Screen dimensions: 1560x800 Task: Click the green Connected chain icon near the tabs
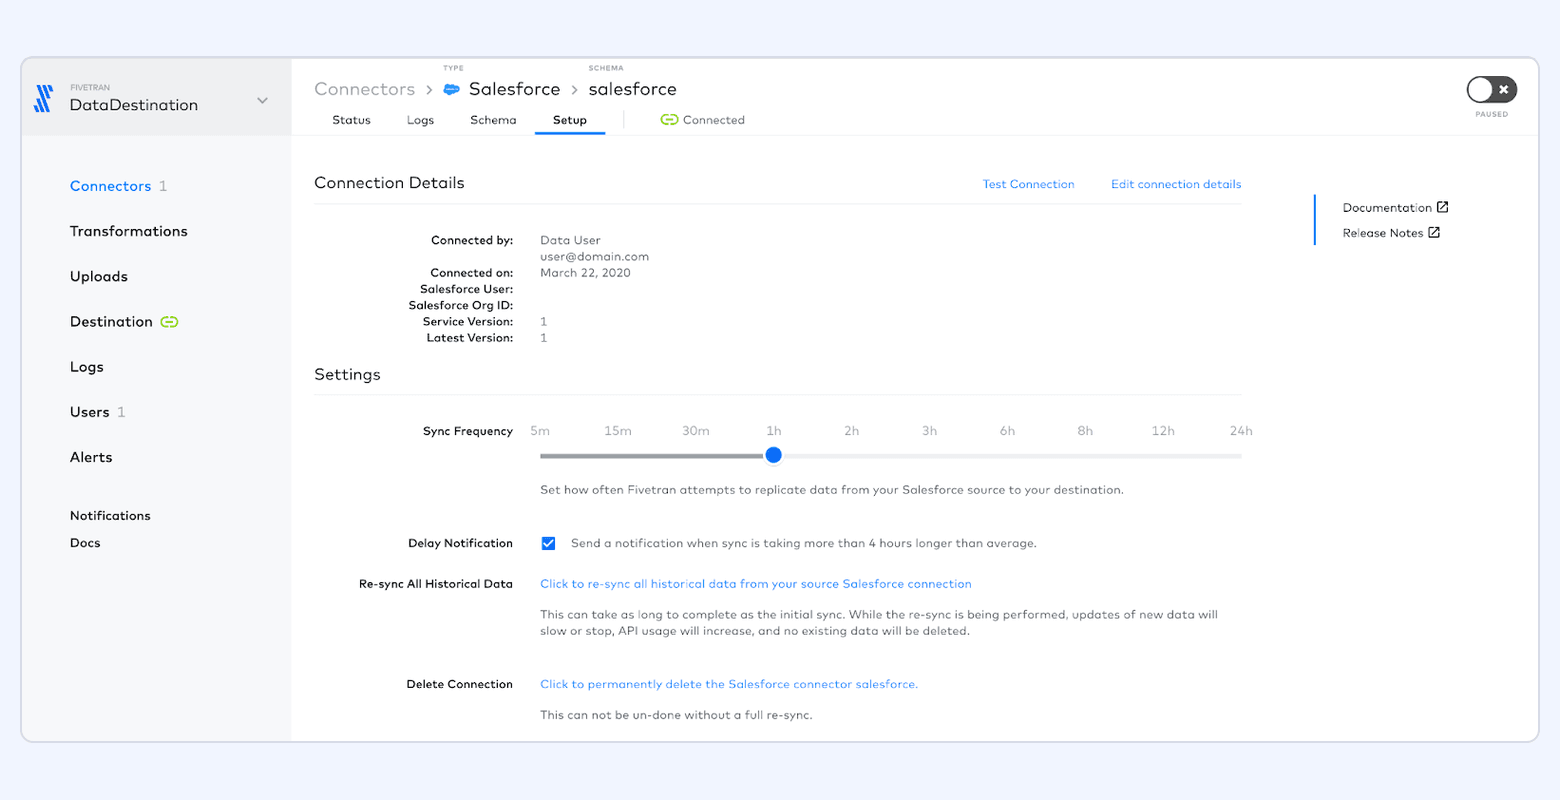(x=668, y=119)
